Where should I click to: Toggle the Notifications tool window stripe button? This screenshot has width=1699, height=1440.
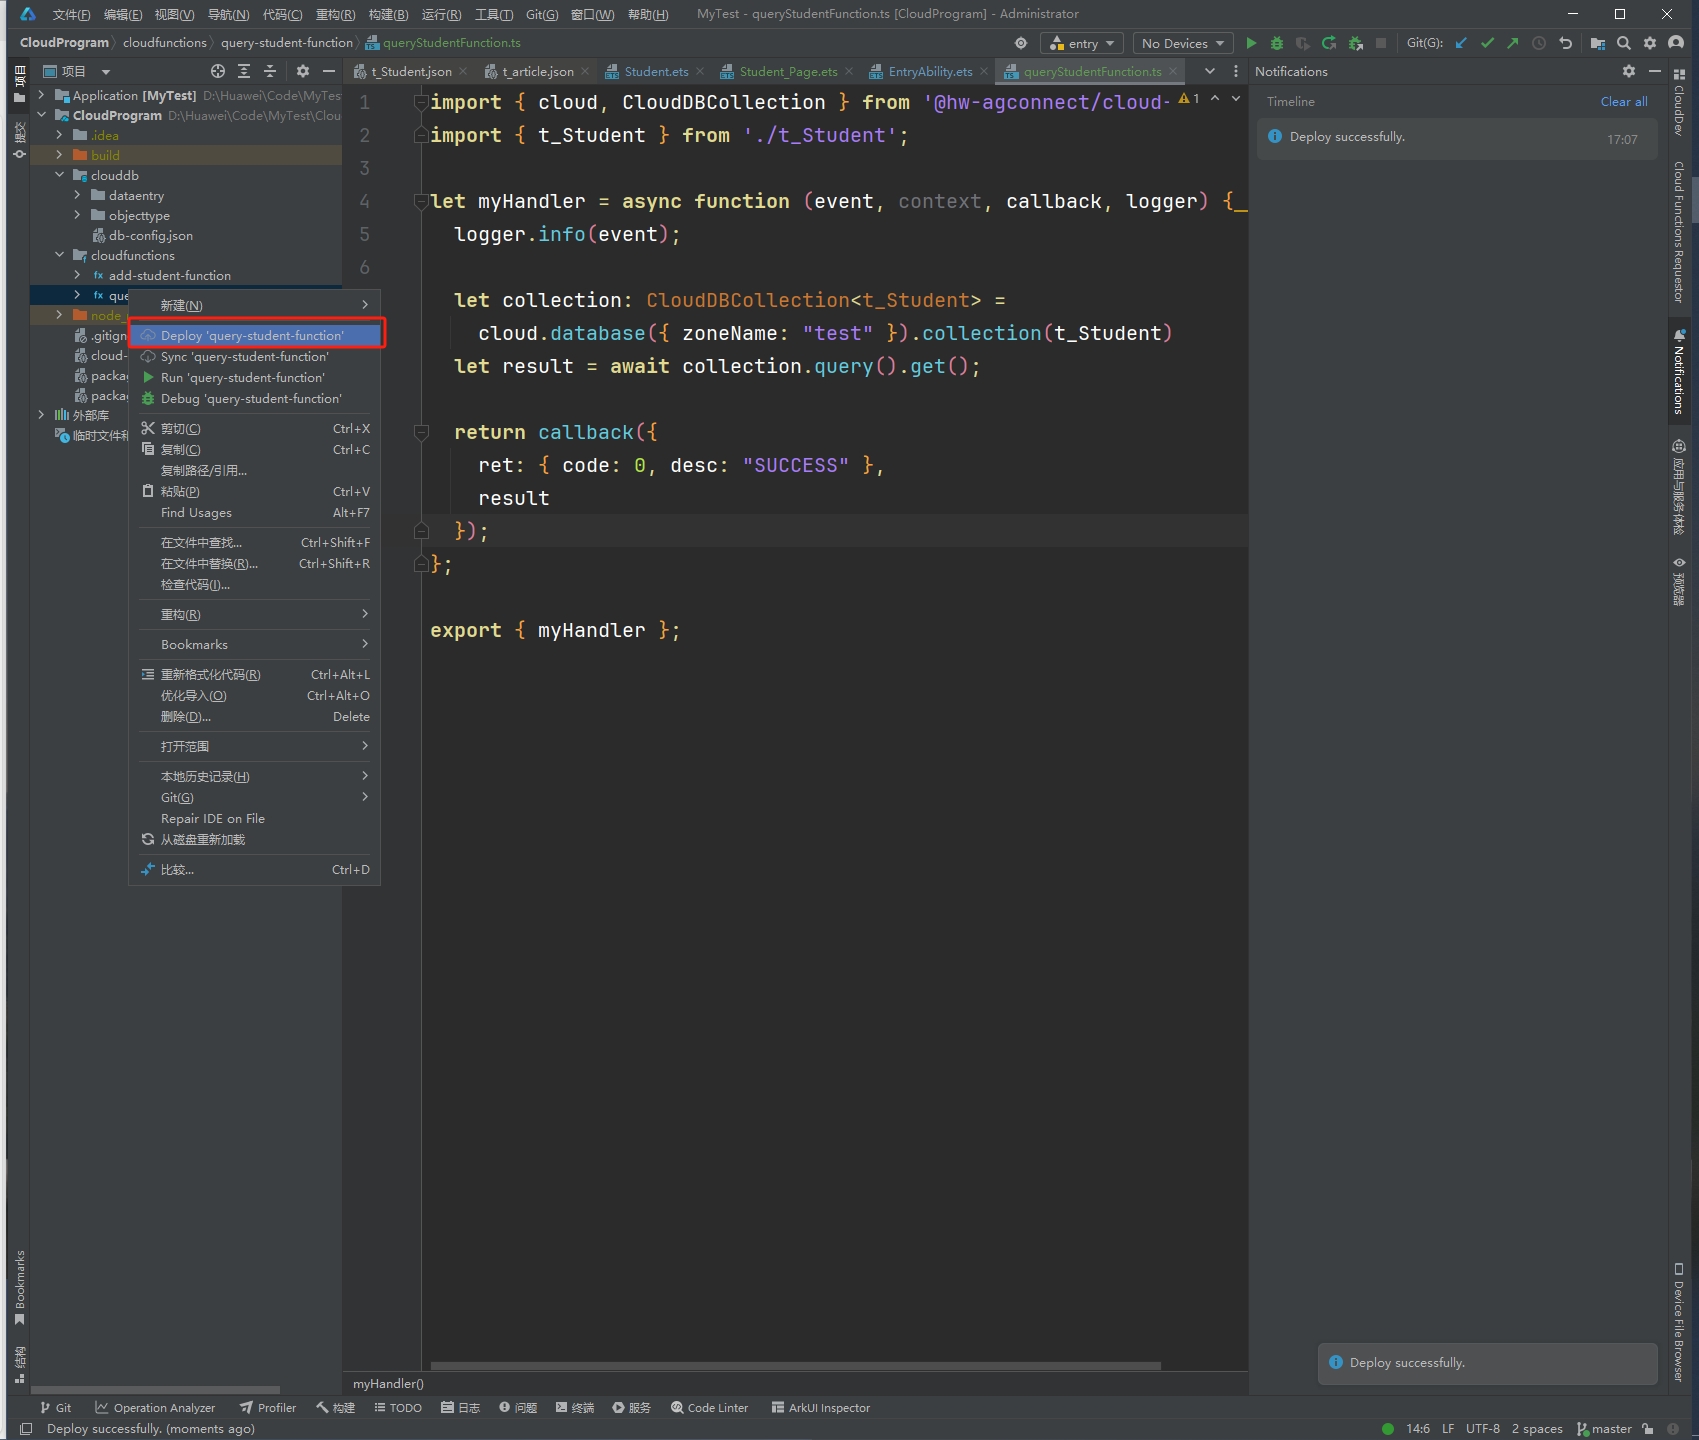(1679, 372)
